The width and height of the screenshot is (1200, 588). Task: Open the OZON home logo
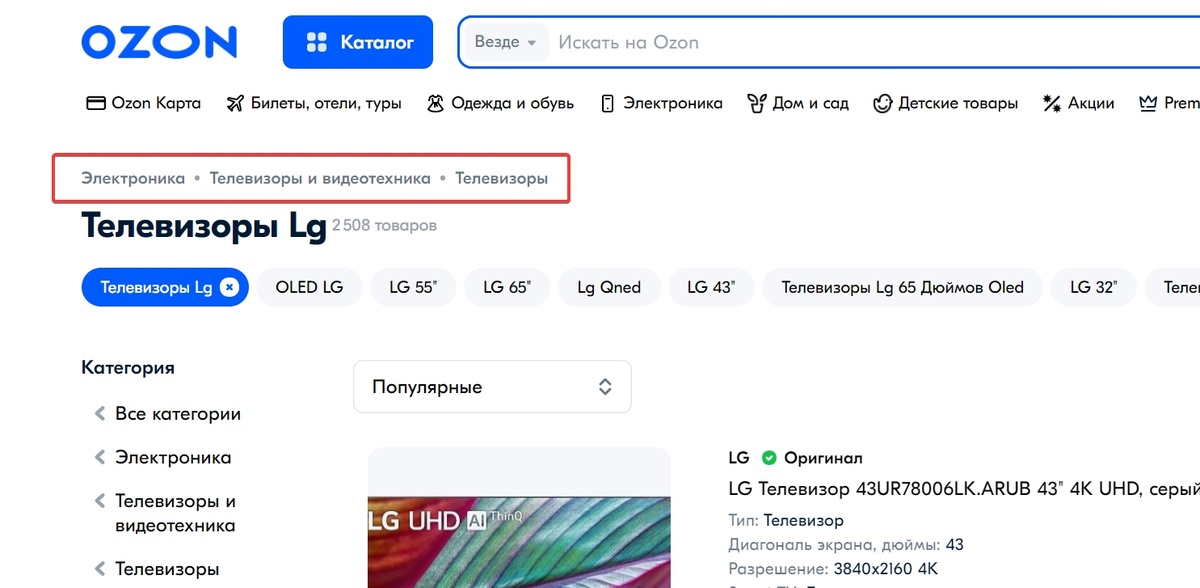[x=159, y=42]
